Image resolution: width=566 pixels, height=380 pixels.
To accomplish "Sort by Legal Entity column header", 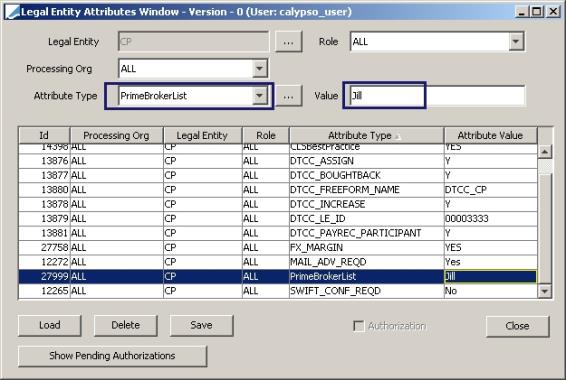I will [x=202, y=135].
